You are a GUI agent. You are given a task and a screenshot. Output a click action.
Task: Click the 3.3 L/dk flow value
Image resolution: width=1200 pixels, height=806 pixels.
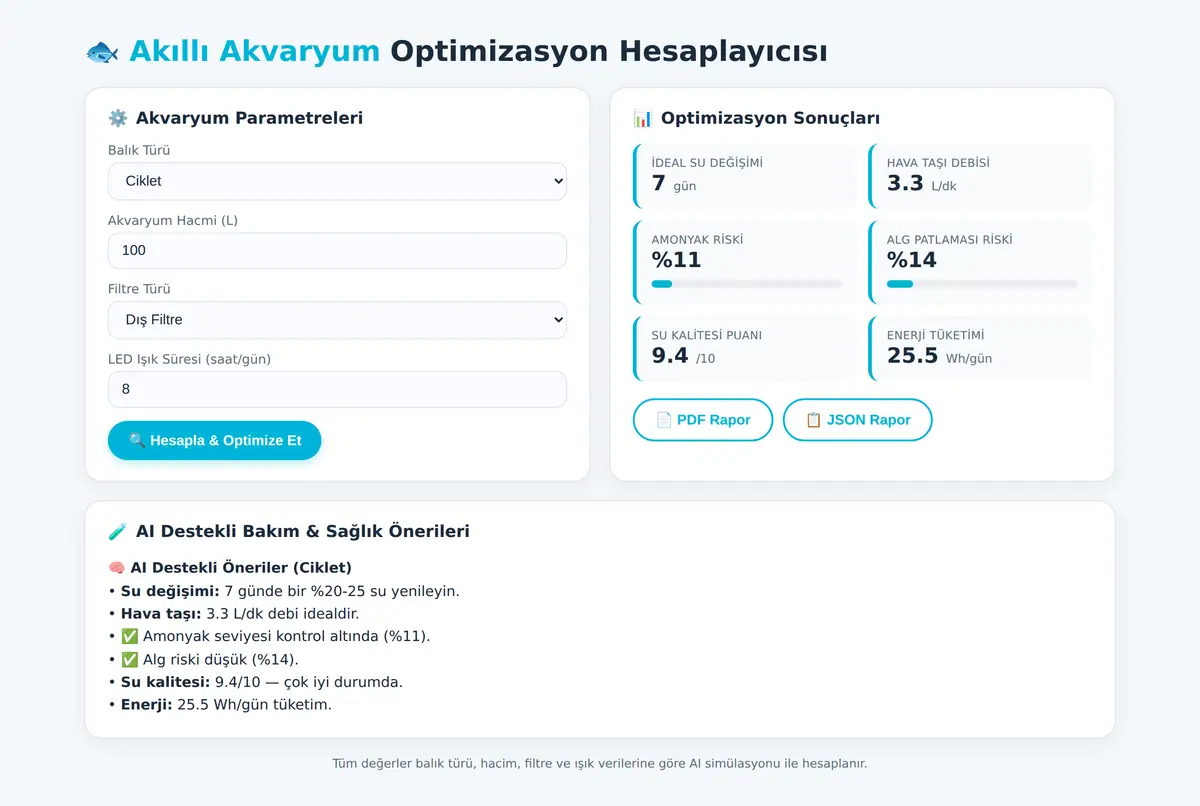coord(922,183)
